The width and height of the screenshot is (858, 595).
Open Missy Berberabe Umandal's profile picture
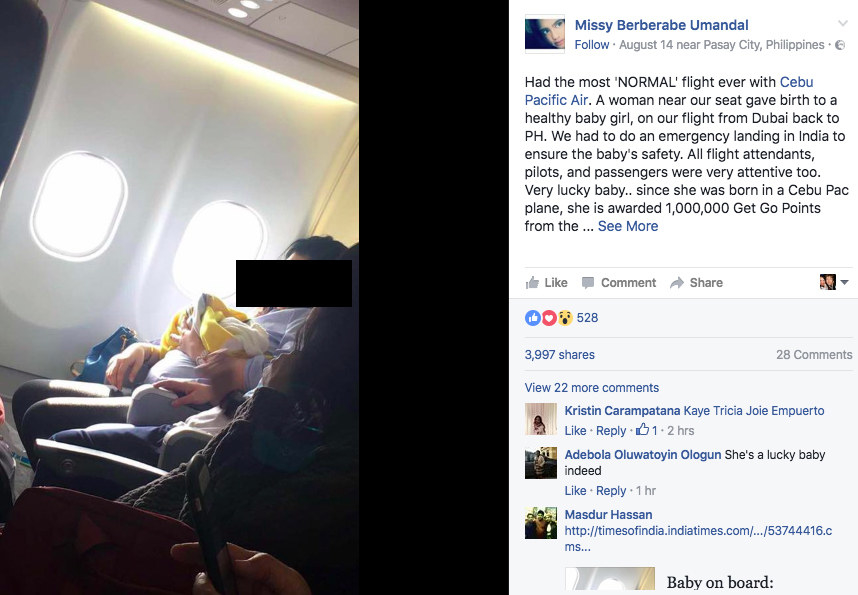point(544,33)
